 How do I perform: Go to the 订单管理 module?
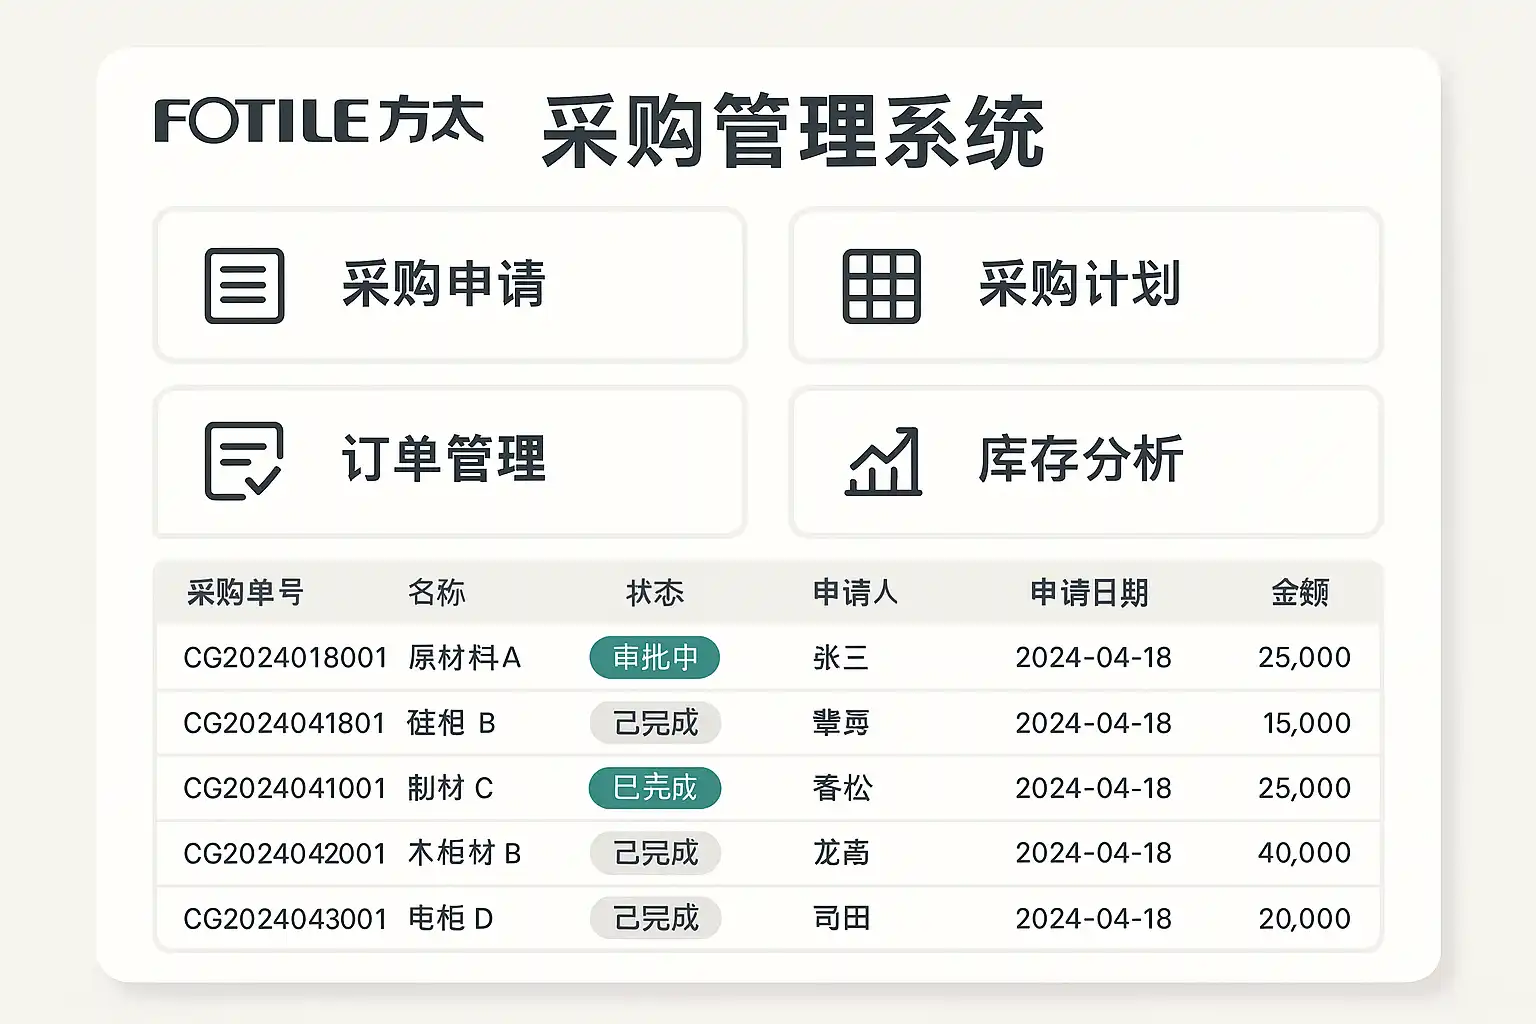click(449, 461)
